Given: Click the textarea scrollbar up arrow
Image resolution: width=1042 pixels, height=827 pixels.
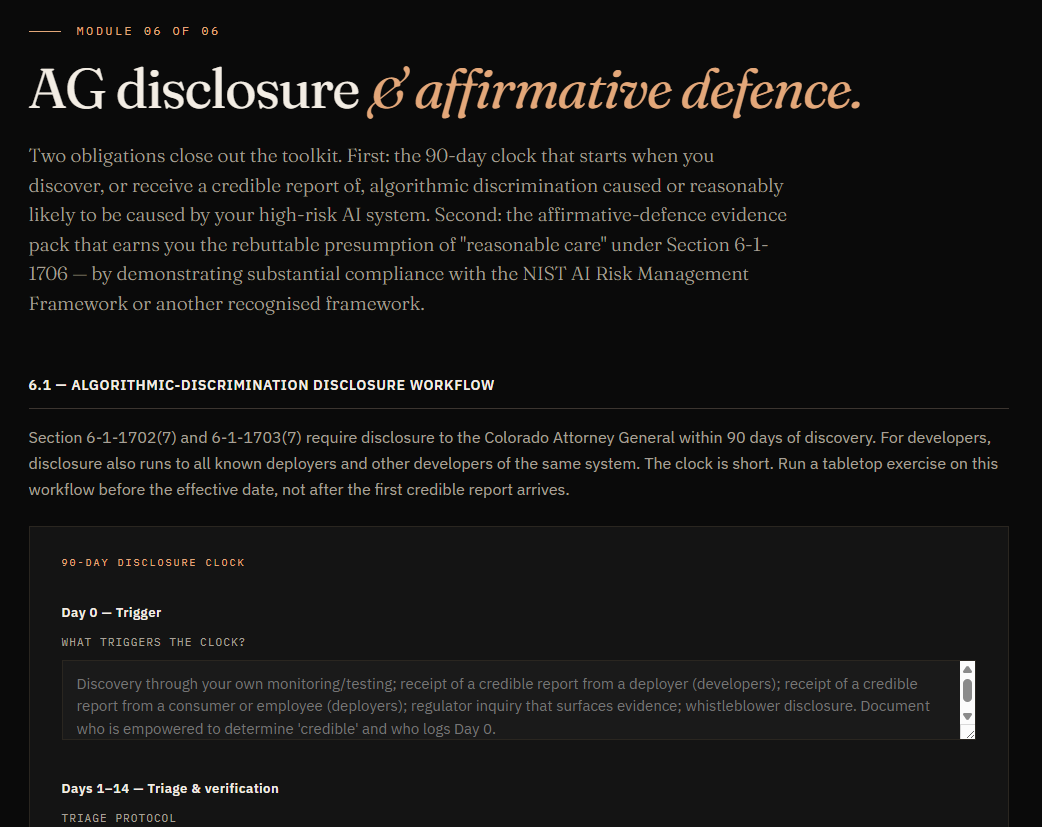Looking at the screenshot, I should coord(968,669).
